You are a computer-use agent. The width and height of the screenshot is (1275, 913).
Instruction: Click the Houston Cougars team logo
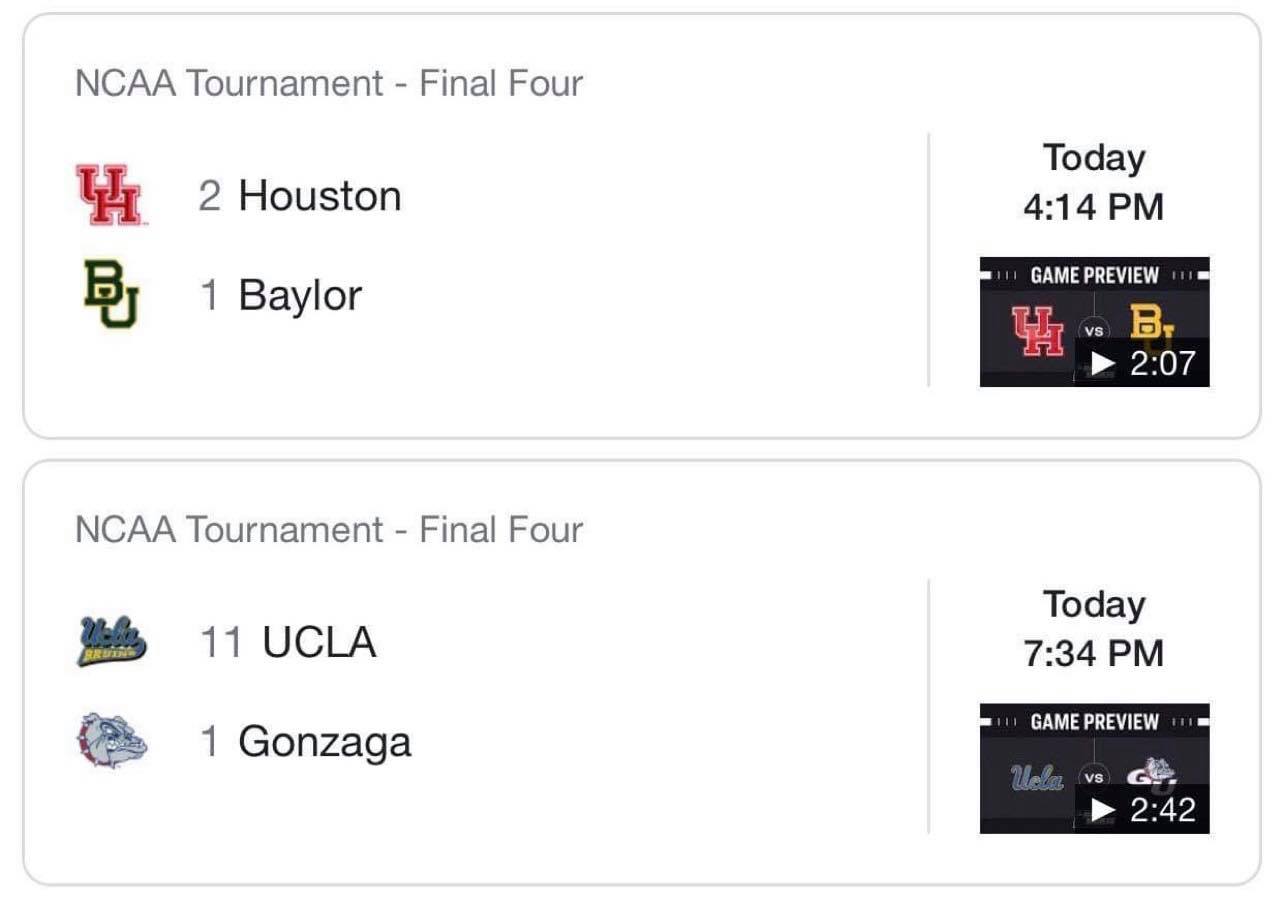[x=110, y=195]
